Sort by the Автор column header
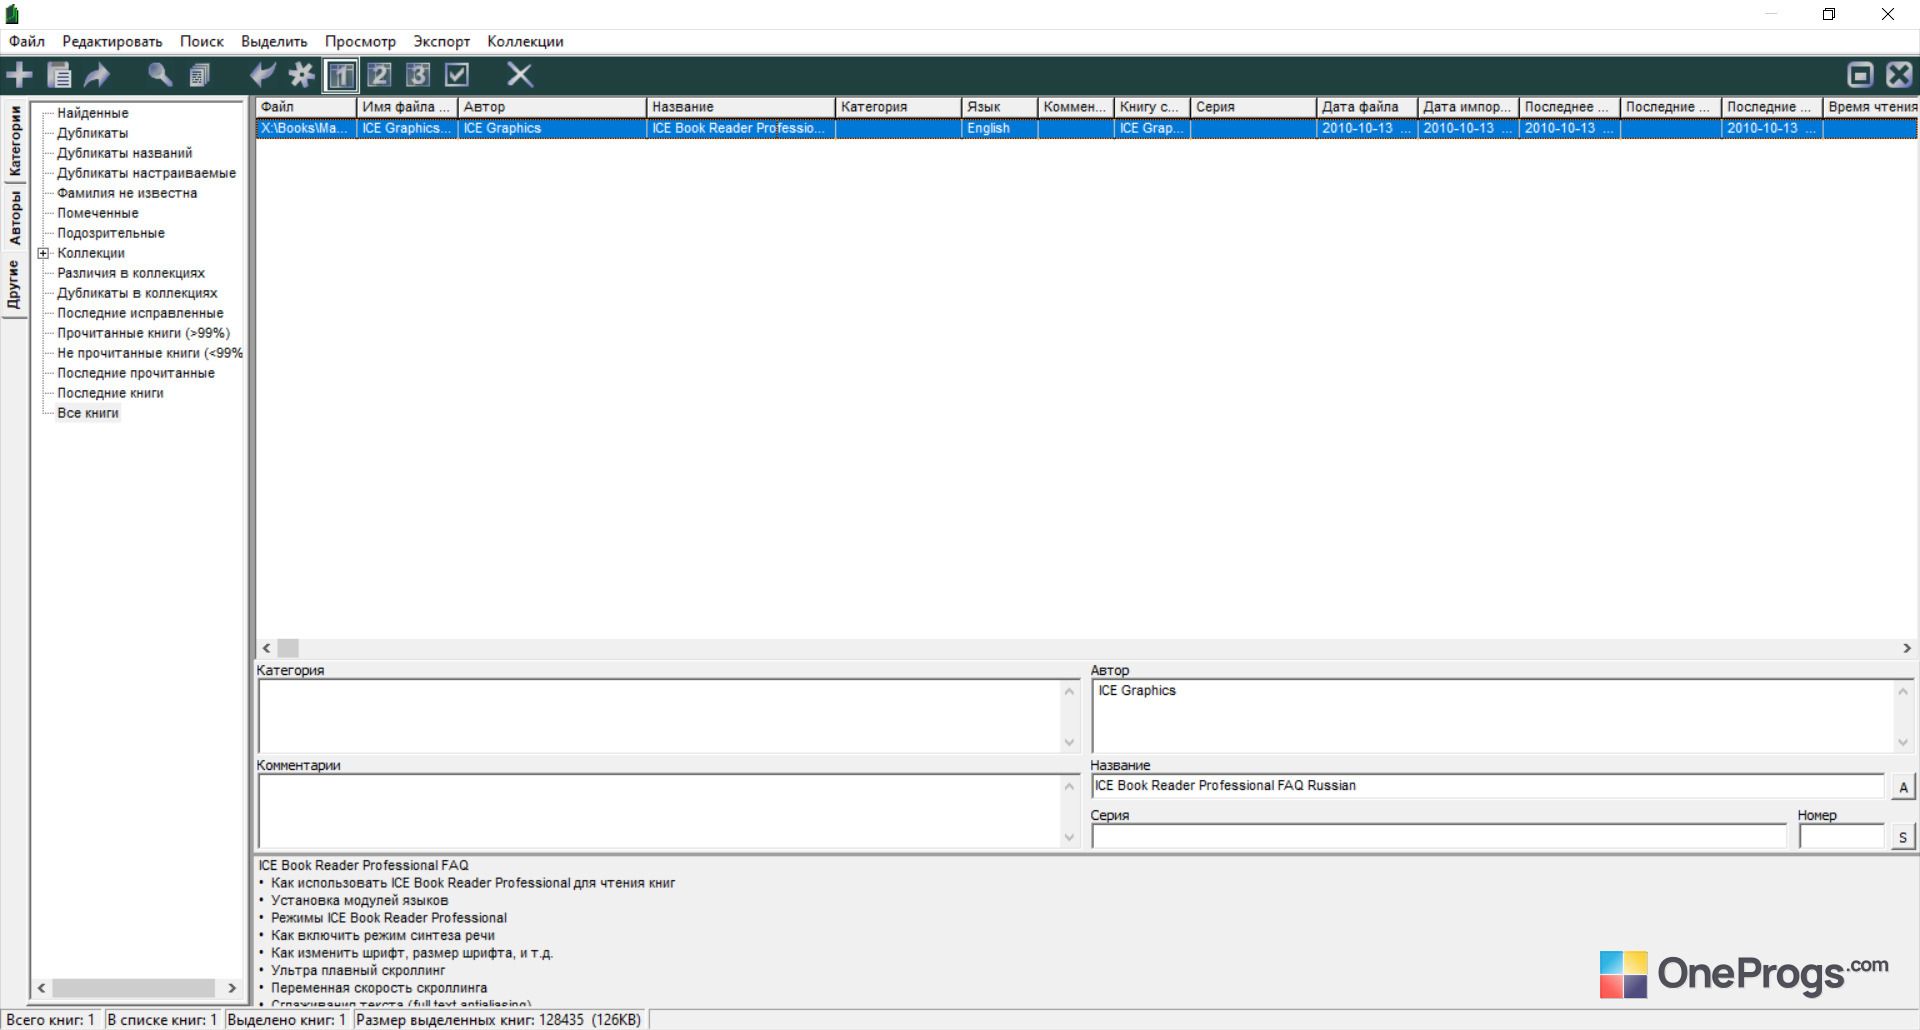This screenshot has height=1030, width=1920. 552,107
